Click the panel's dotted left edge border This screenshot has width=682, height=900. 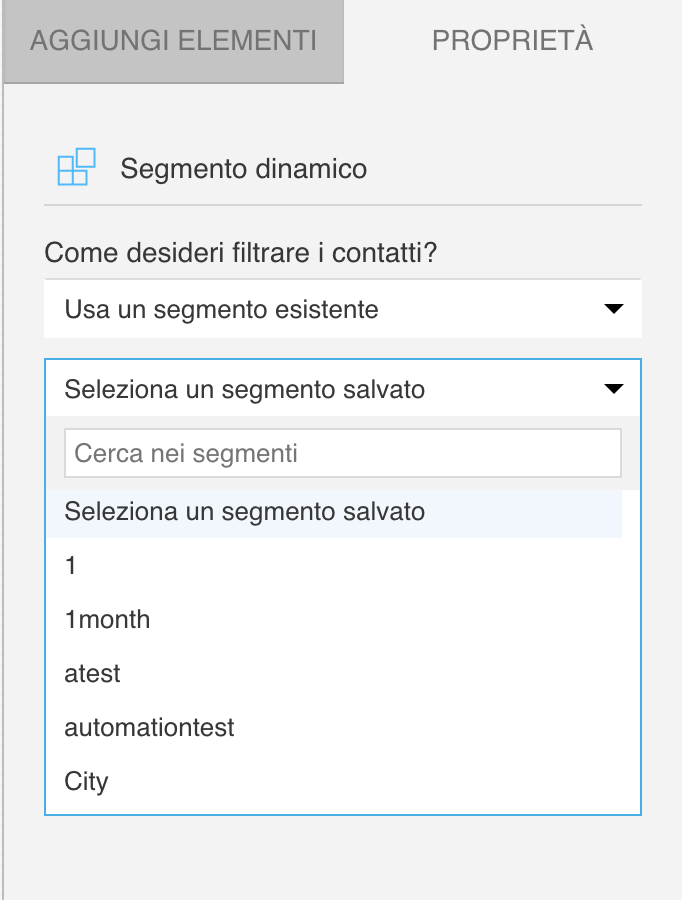[x=3, y=488]
